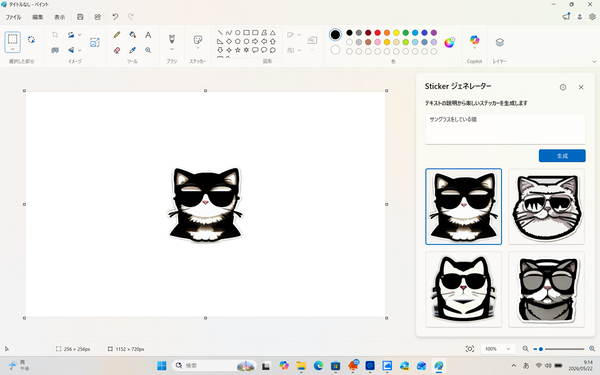Select the Eraser tool
Viewport: 600px width, 375px height.
pos(117,50)
